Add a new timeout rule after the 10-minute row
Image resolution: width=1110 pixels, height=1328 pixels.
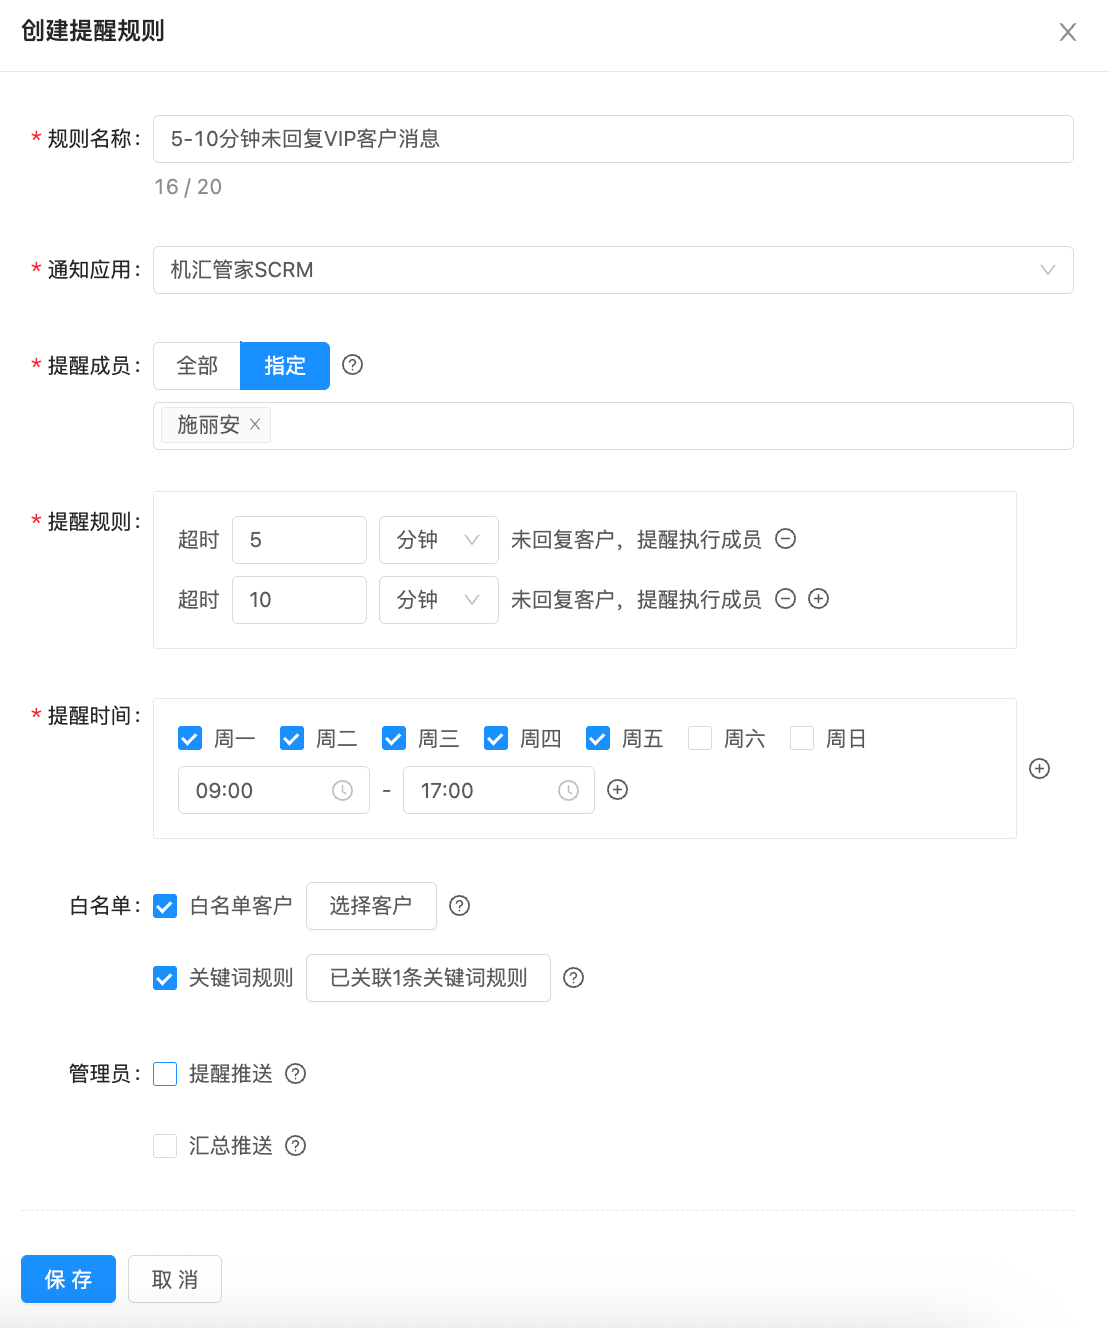pos(819,599)
